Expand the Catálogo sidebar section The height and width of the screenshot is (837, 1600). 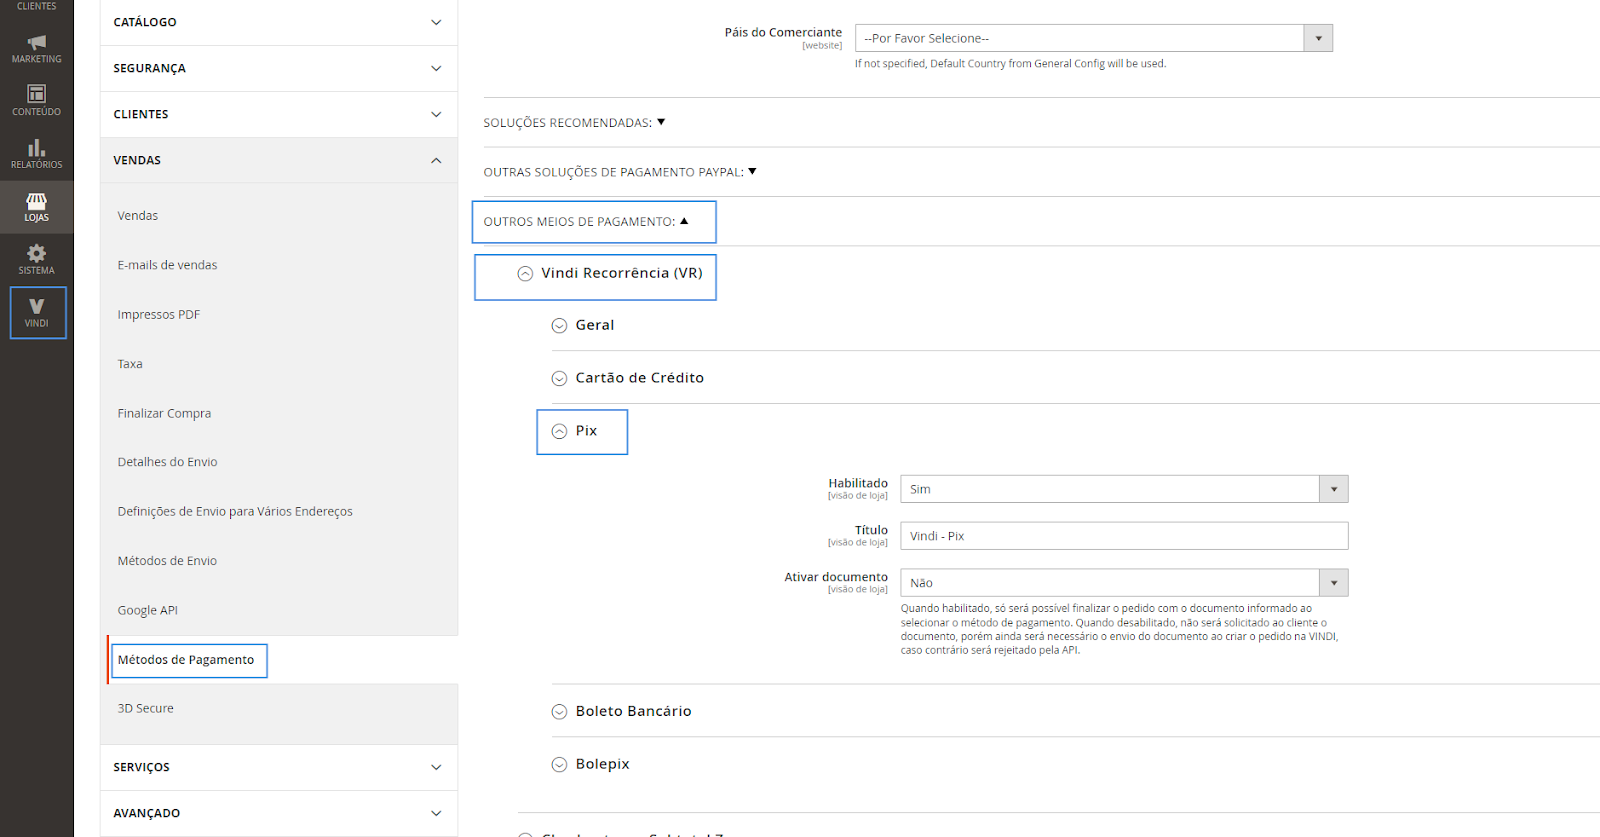[x=278, y=22]
